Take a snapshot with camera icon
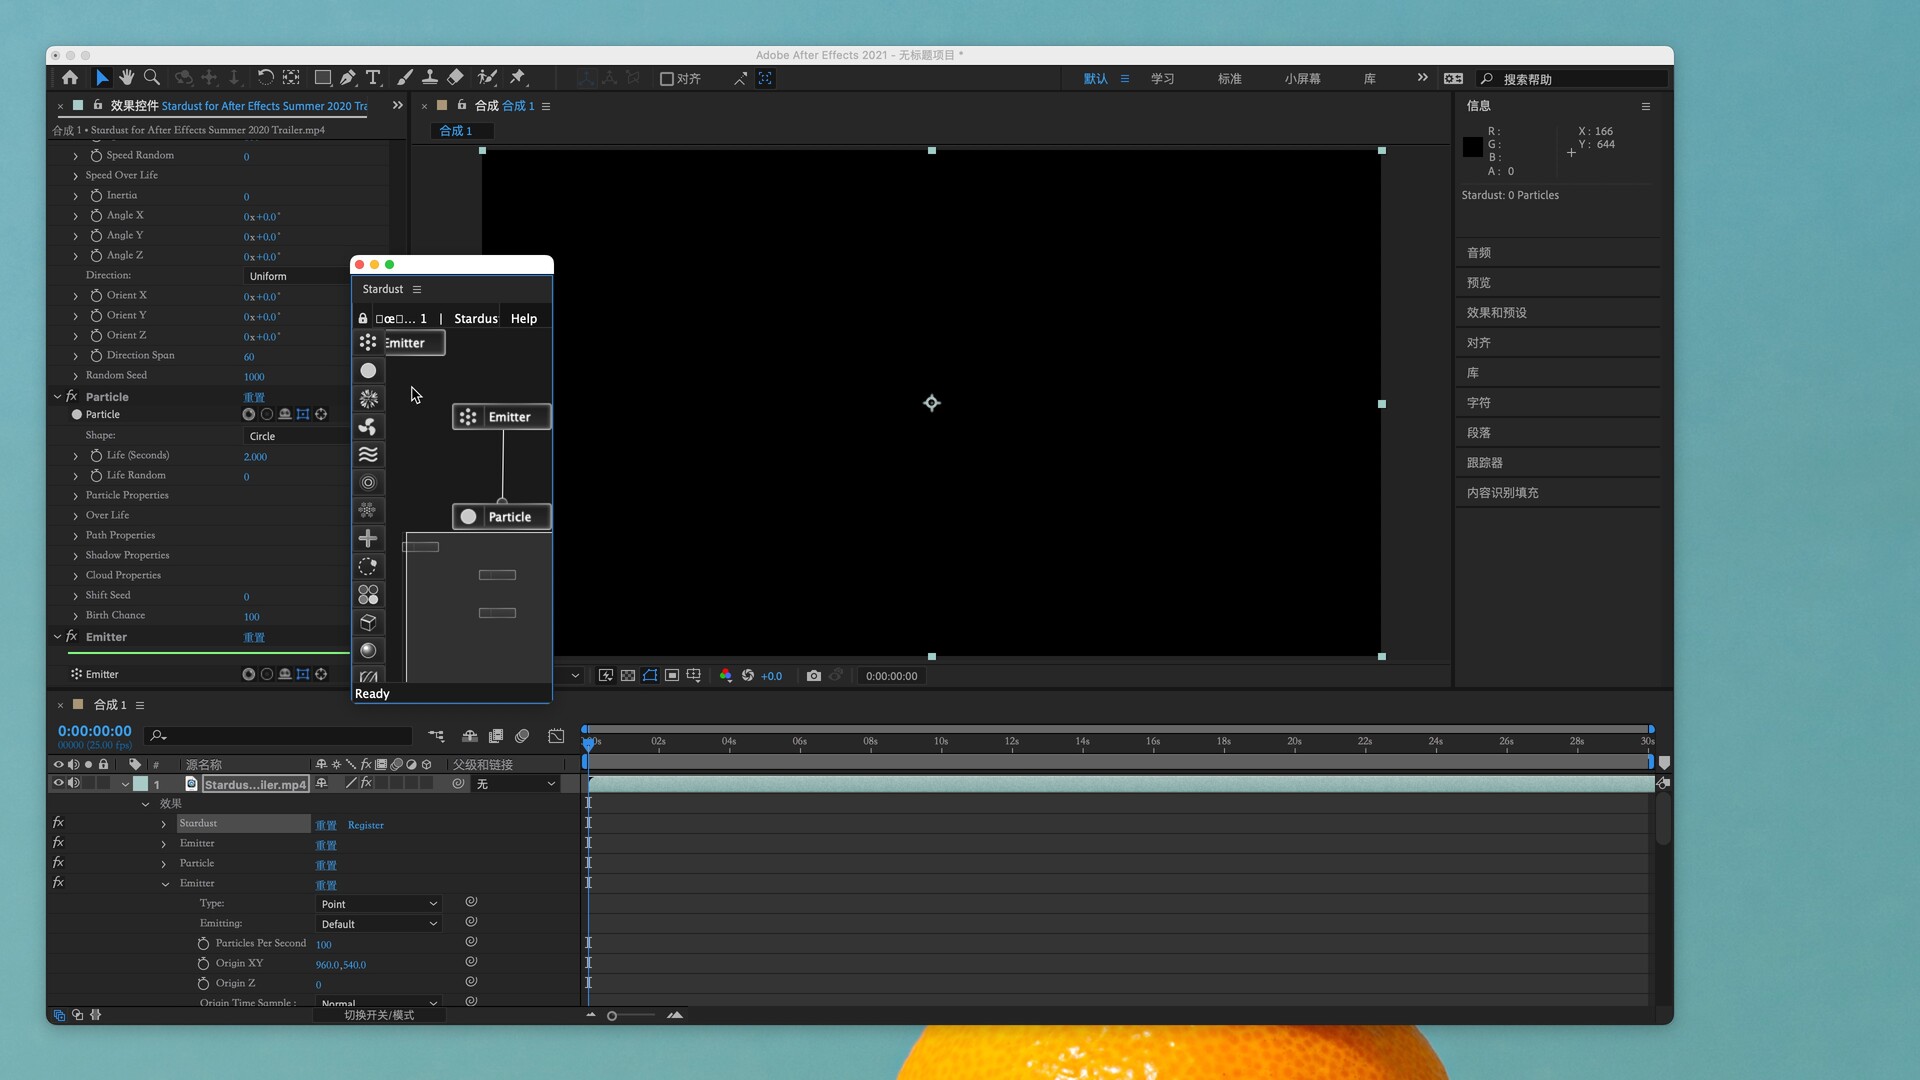Image resolution: width=1920 pixels, height=1080 pixels. (814, 676)
